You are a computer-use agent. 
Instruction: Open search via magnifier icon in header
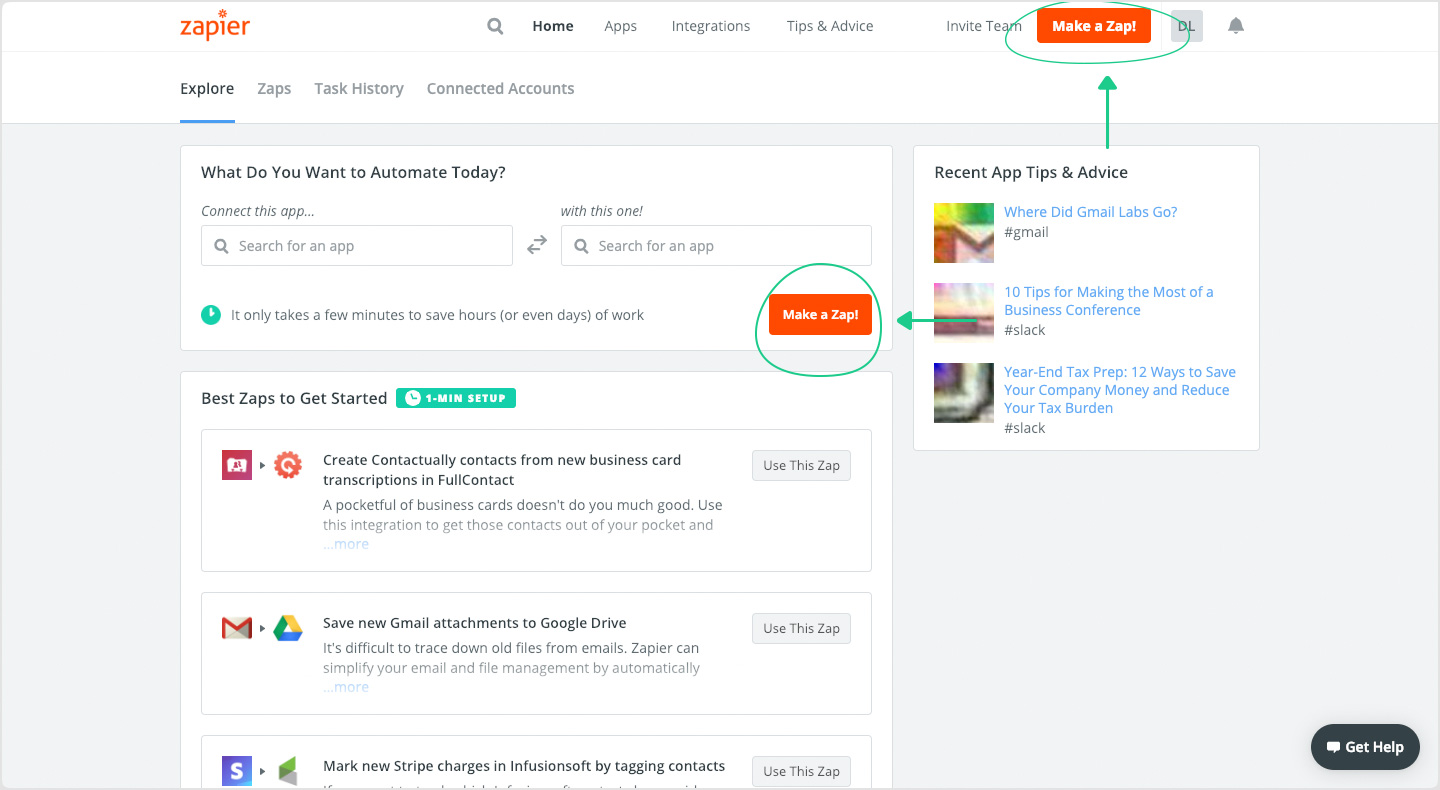(x=495, y=26)
